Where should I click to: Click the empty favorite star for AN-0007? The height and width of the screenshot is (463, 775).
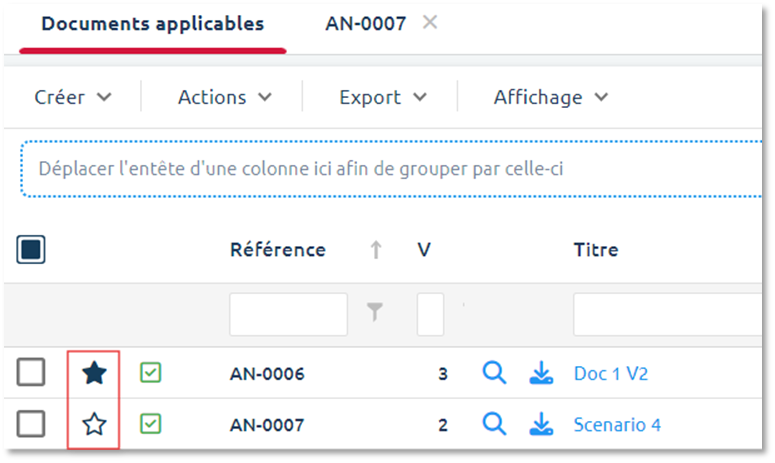tap(94, 425)
